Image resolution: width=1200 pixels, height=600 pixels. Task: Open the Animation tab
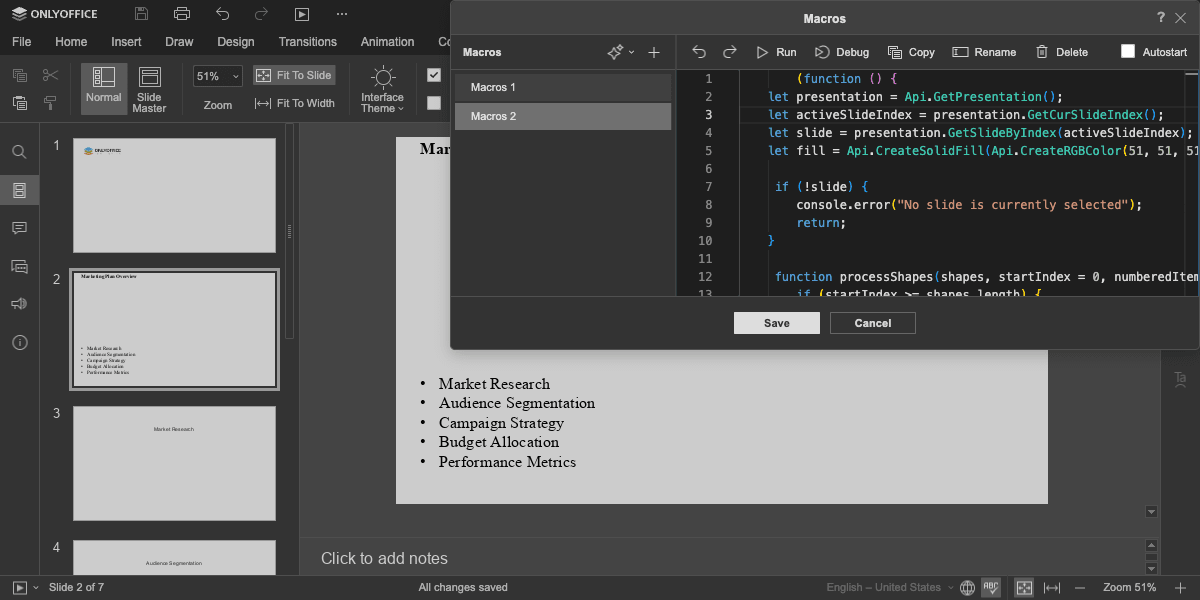387,42
